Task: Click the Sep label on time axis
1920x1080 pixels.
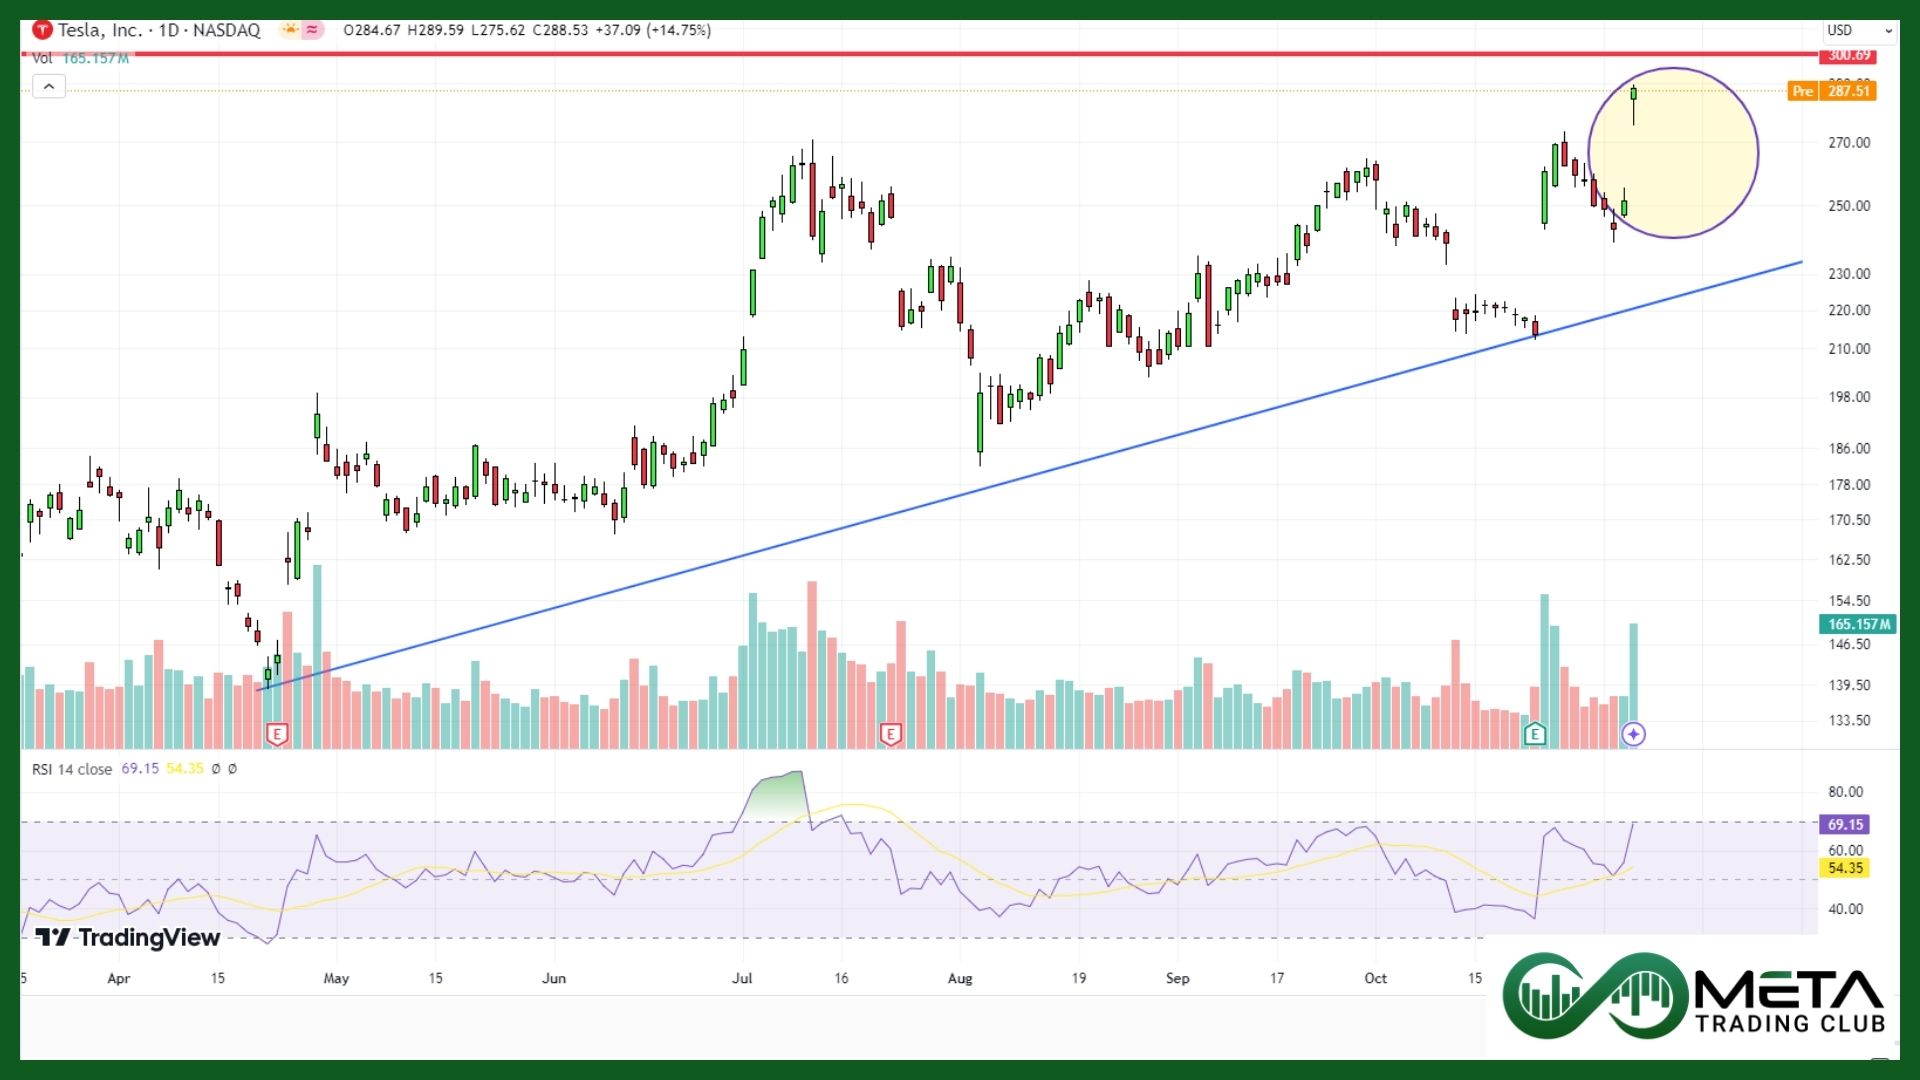Action: coord(1178,979)
